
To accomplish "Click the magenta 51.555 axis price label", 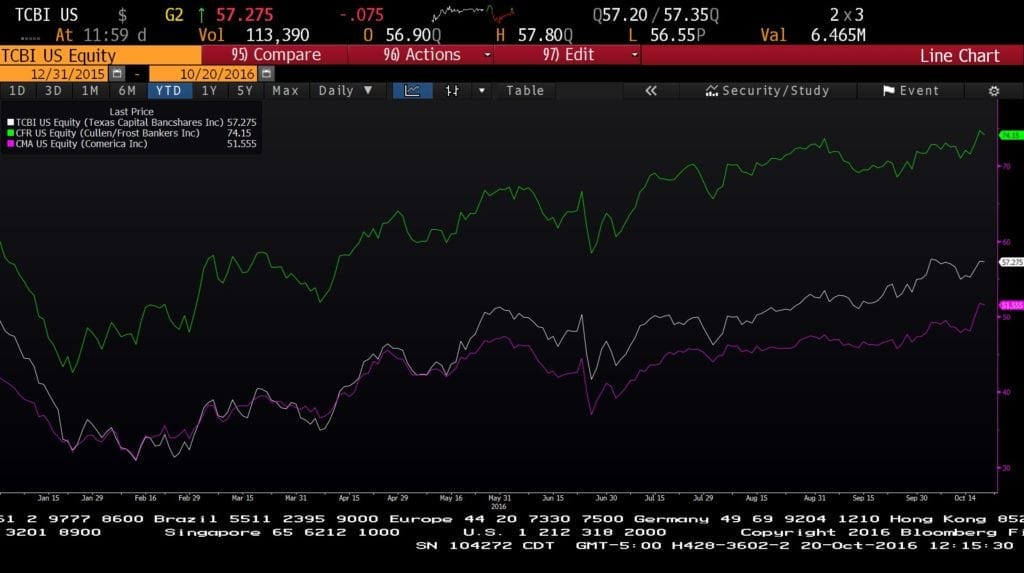I will (x=1011, y=305).
